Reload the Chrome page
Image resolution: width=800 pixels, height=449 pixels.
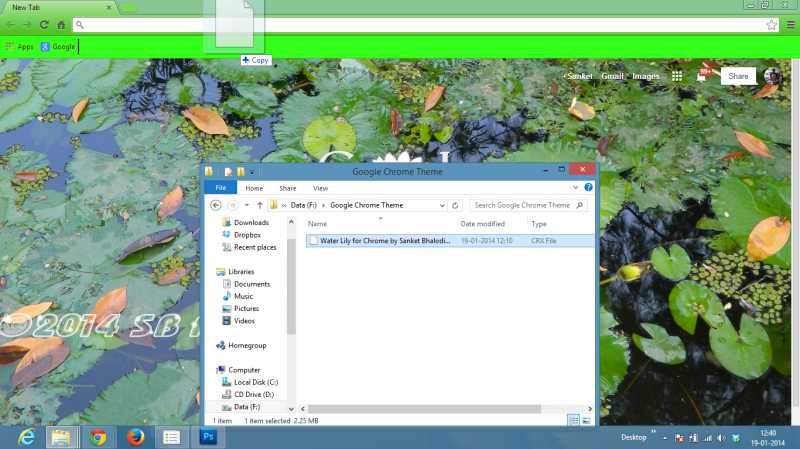point(44,24)
